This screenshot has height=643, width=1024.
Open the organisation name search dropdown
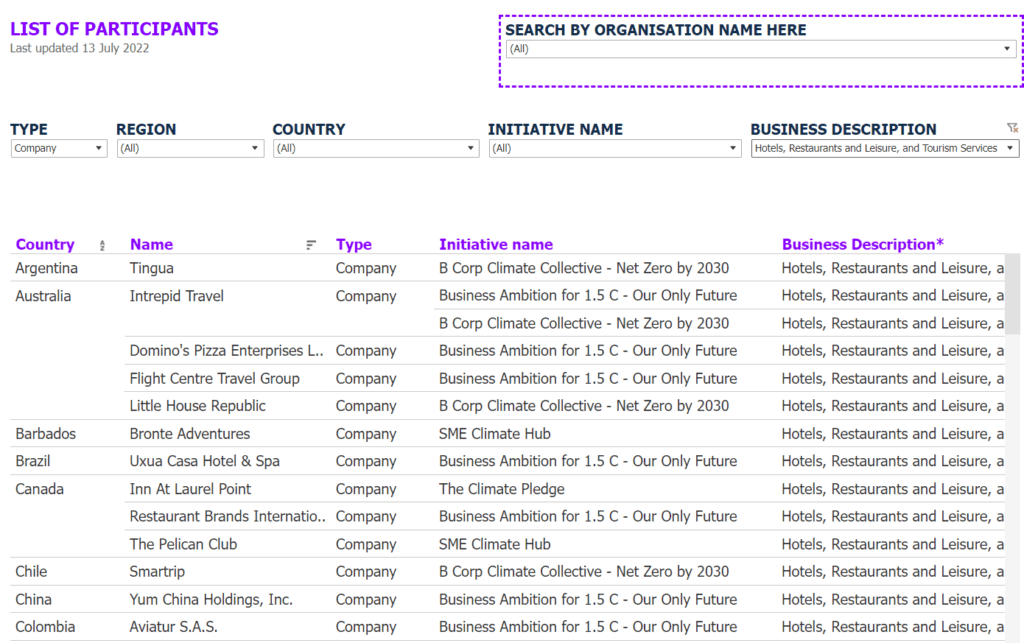tap(761, 49)
